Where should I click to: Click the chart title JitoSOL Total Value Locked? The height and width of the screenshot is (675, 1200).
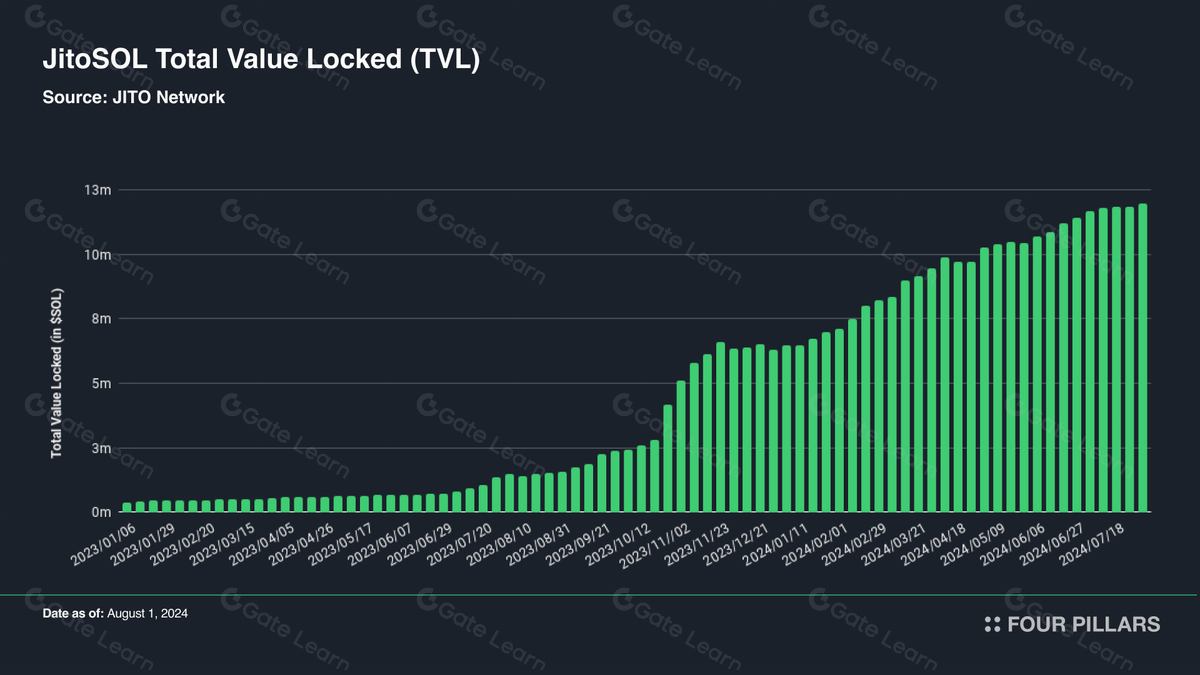pos(262,60)
